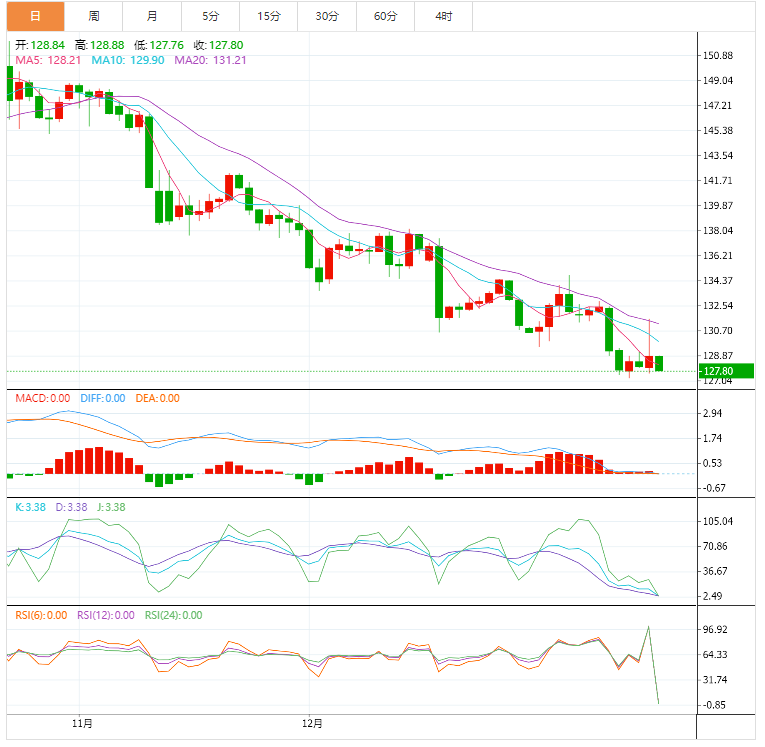Click the 128.87 price axis value
This screenshot has width=765, height=747.
717,356
